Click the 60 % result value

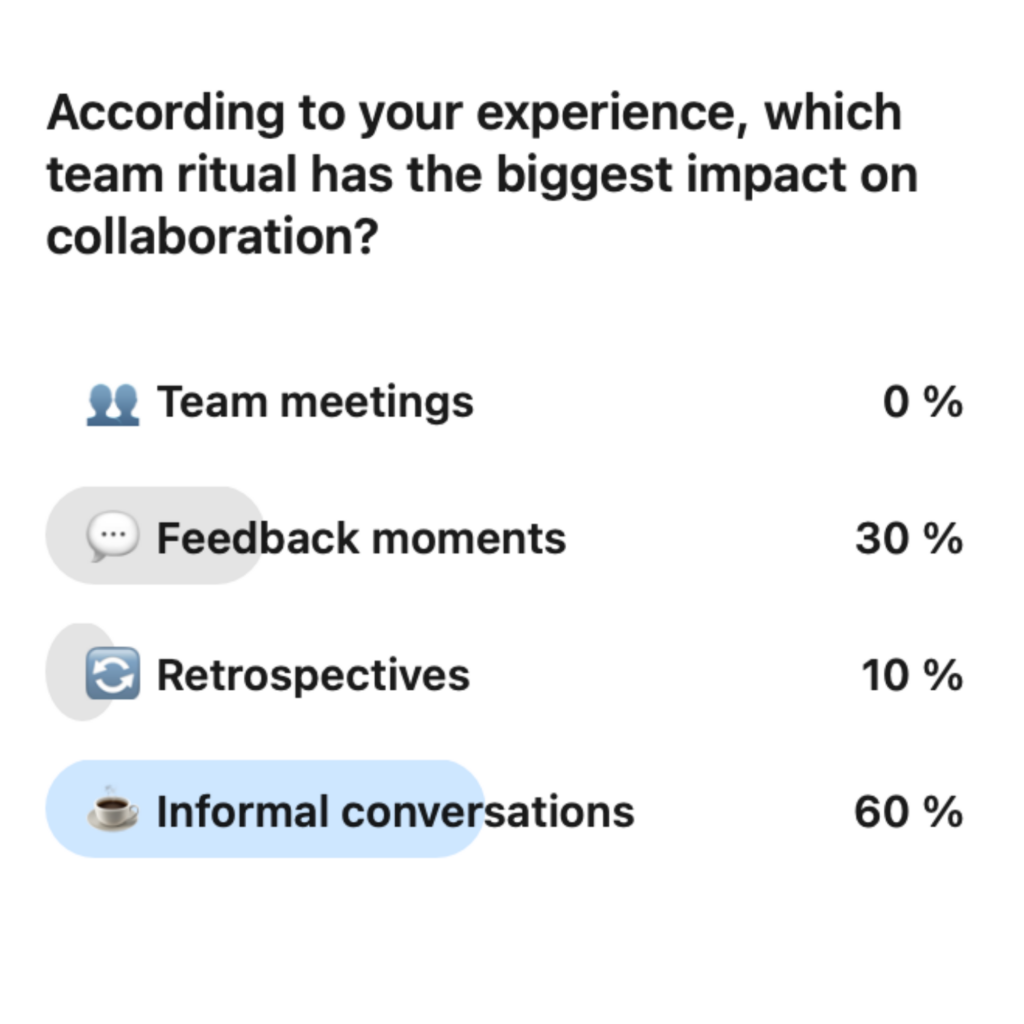pyautogui.click(x=908, y=812)
